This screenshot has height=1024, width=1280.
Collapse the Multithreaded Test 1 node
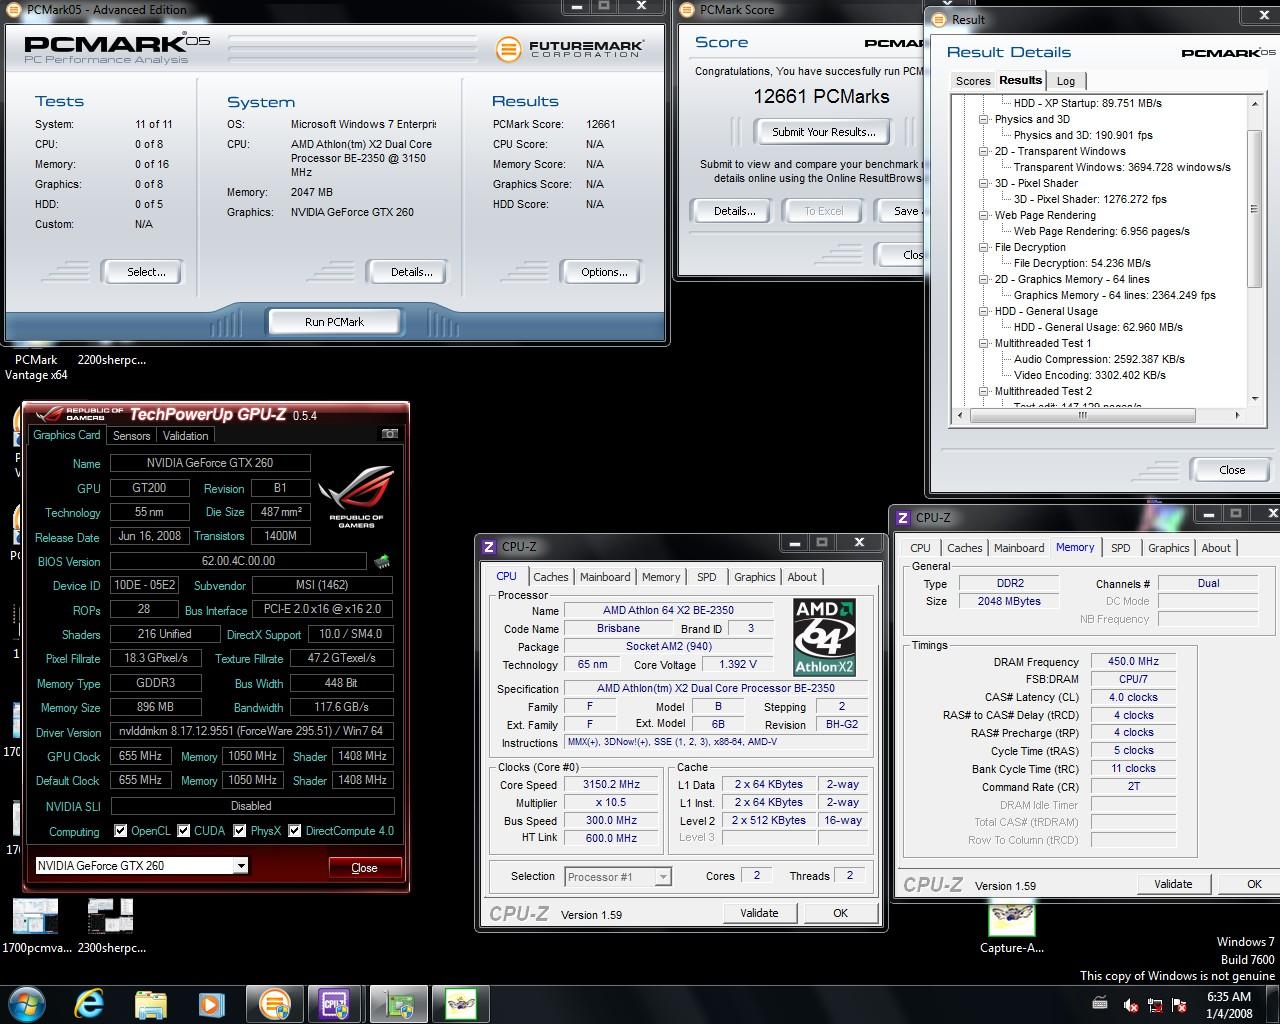click(x=984, y=343)
